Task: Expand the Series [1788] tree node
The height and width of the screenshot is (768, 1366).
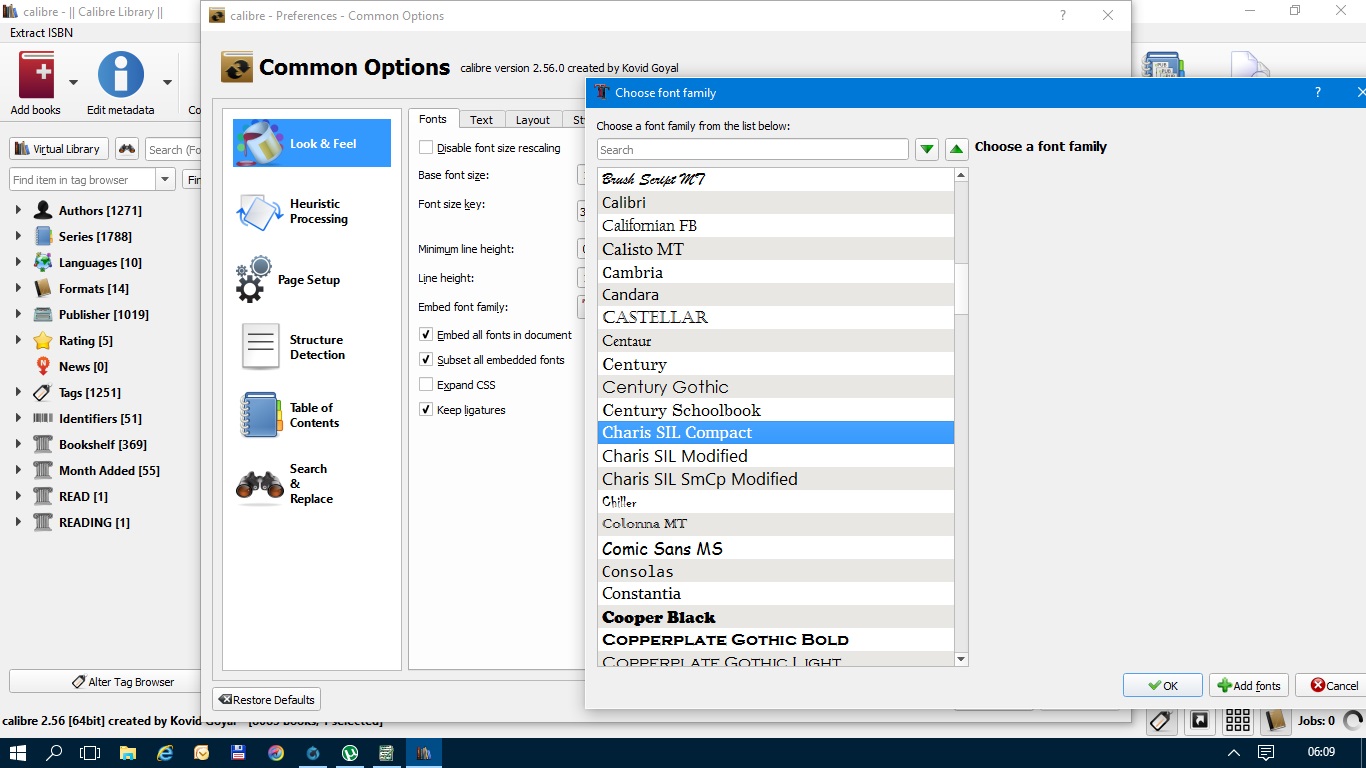Action: click(18, 236)
